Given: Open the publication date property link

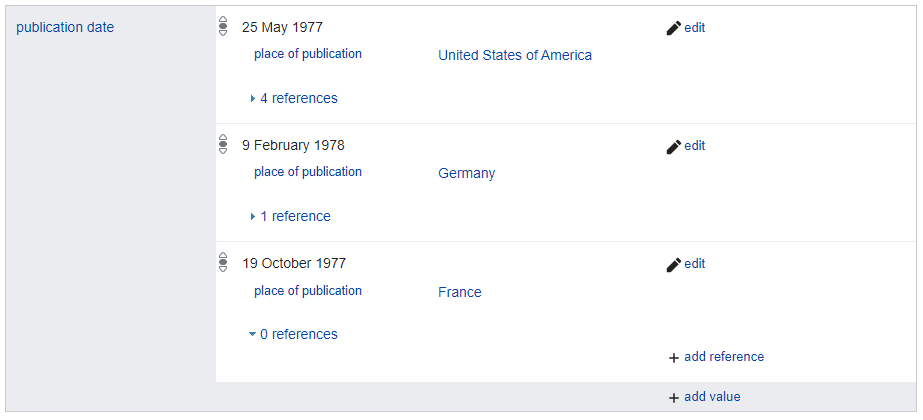Looking at the screenshot, I should tap(65, 27).
